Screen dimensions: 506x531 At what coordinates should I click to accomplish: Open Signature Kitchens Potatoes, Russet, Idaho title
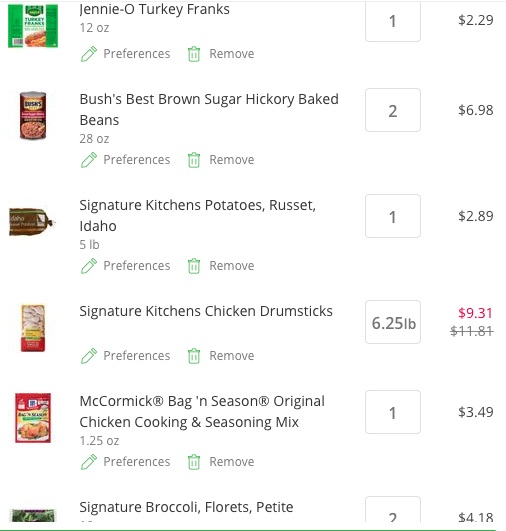[197, 215]
